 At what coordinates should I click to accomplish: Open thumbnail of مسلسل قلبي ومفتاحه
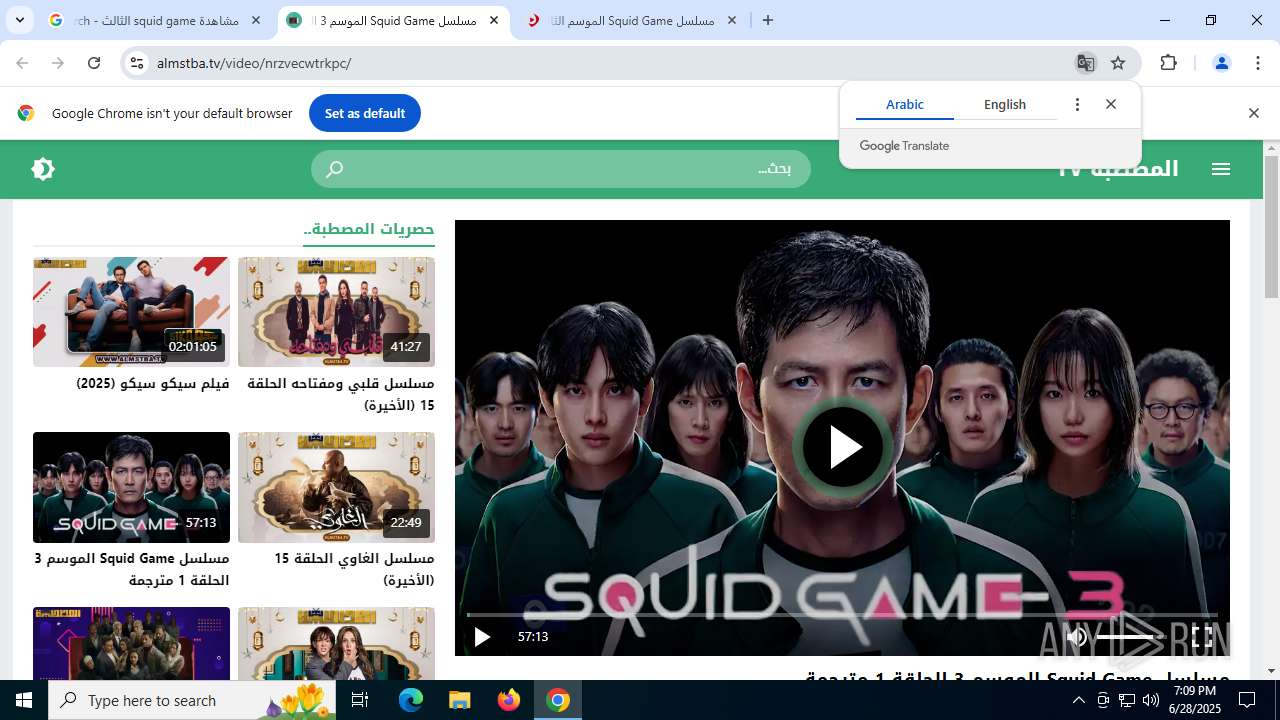click(336, 312)
